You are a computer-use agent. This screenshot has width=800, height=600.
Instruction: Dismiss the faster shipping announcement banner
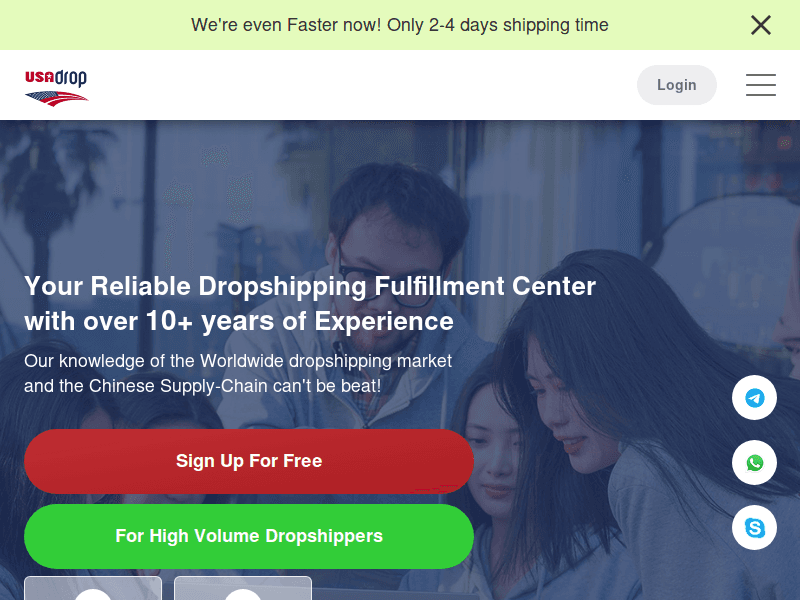click(x=761, y=24)
